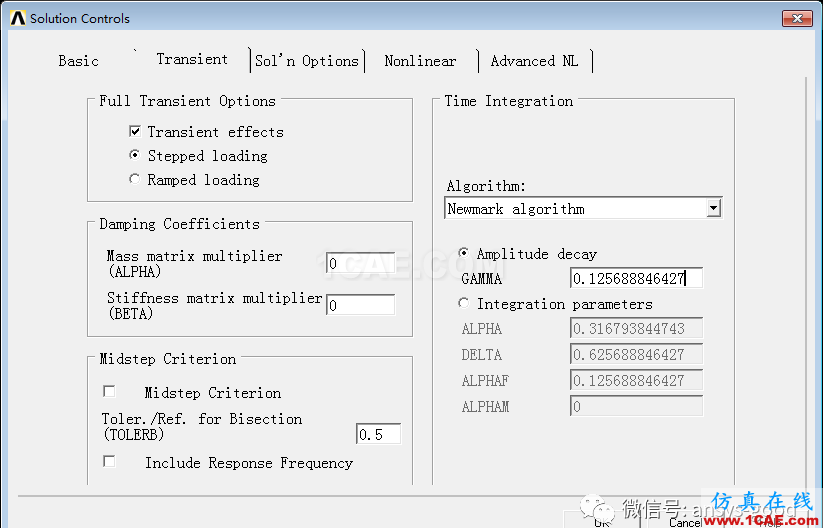
Task: Click the ALPHAM value field
Action: 636,407
